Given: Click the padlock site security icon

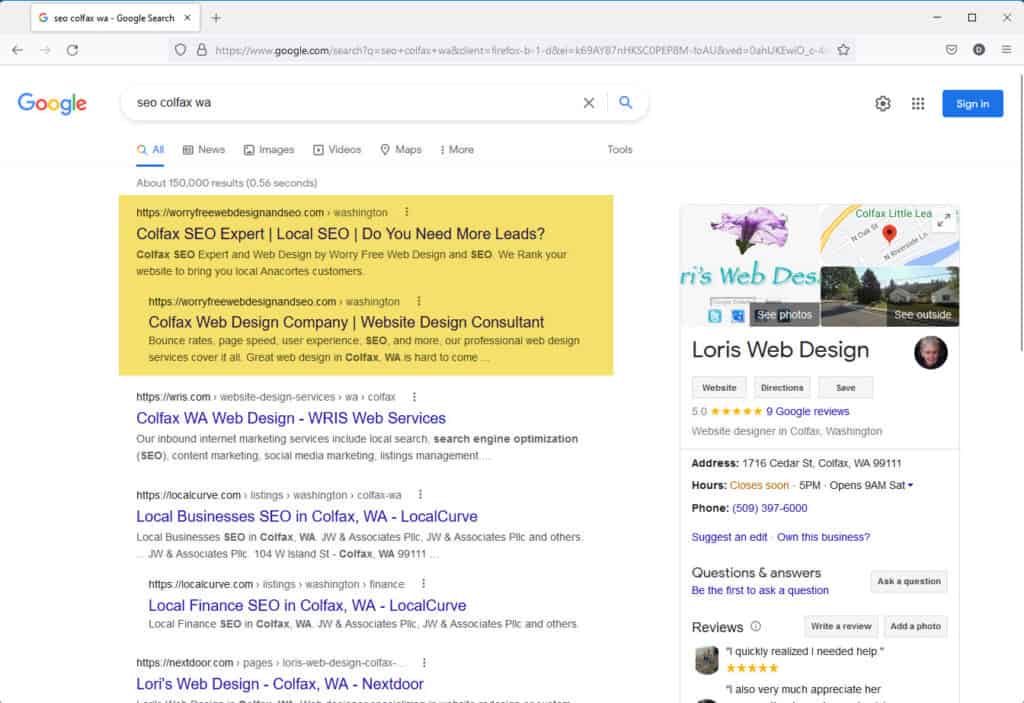Looking at the screenshot, I should (202, 50).
